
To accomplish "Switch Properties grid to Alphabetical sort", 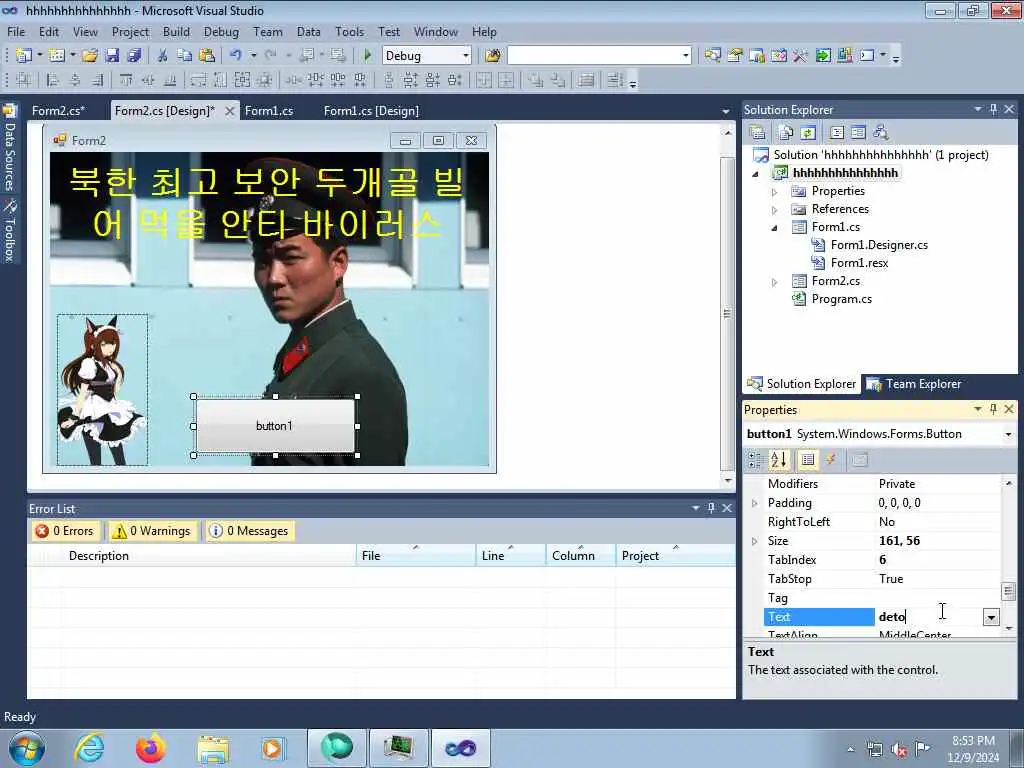I will click(x=779, y=460).
